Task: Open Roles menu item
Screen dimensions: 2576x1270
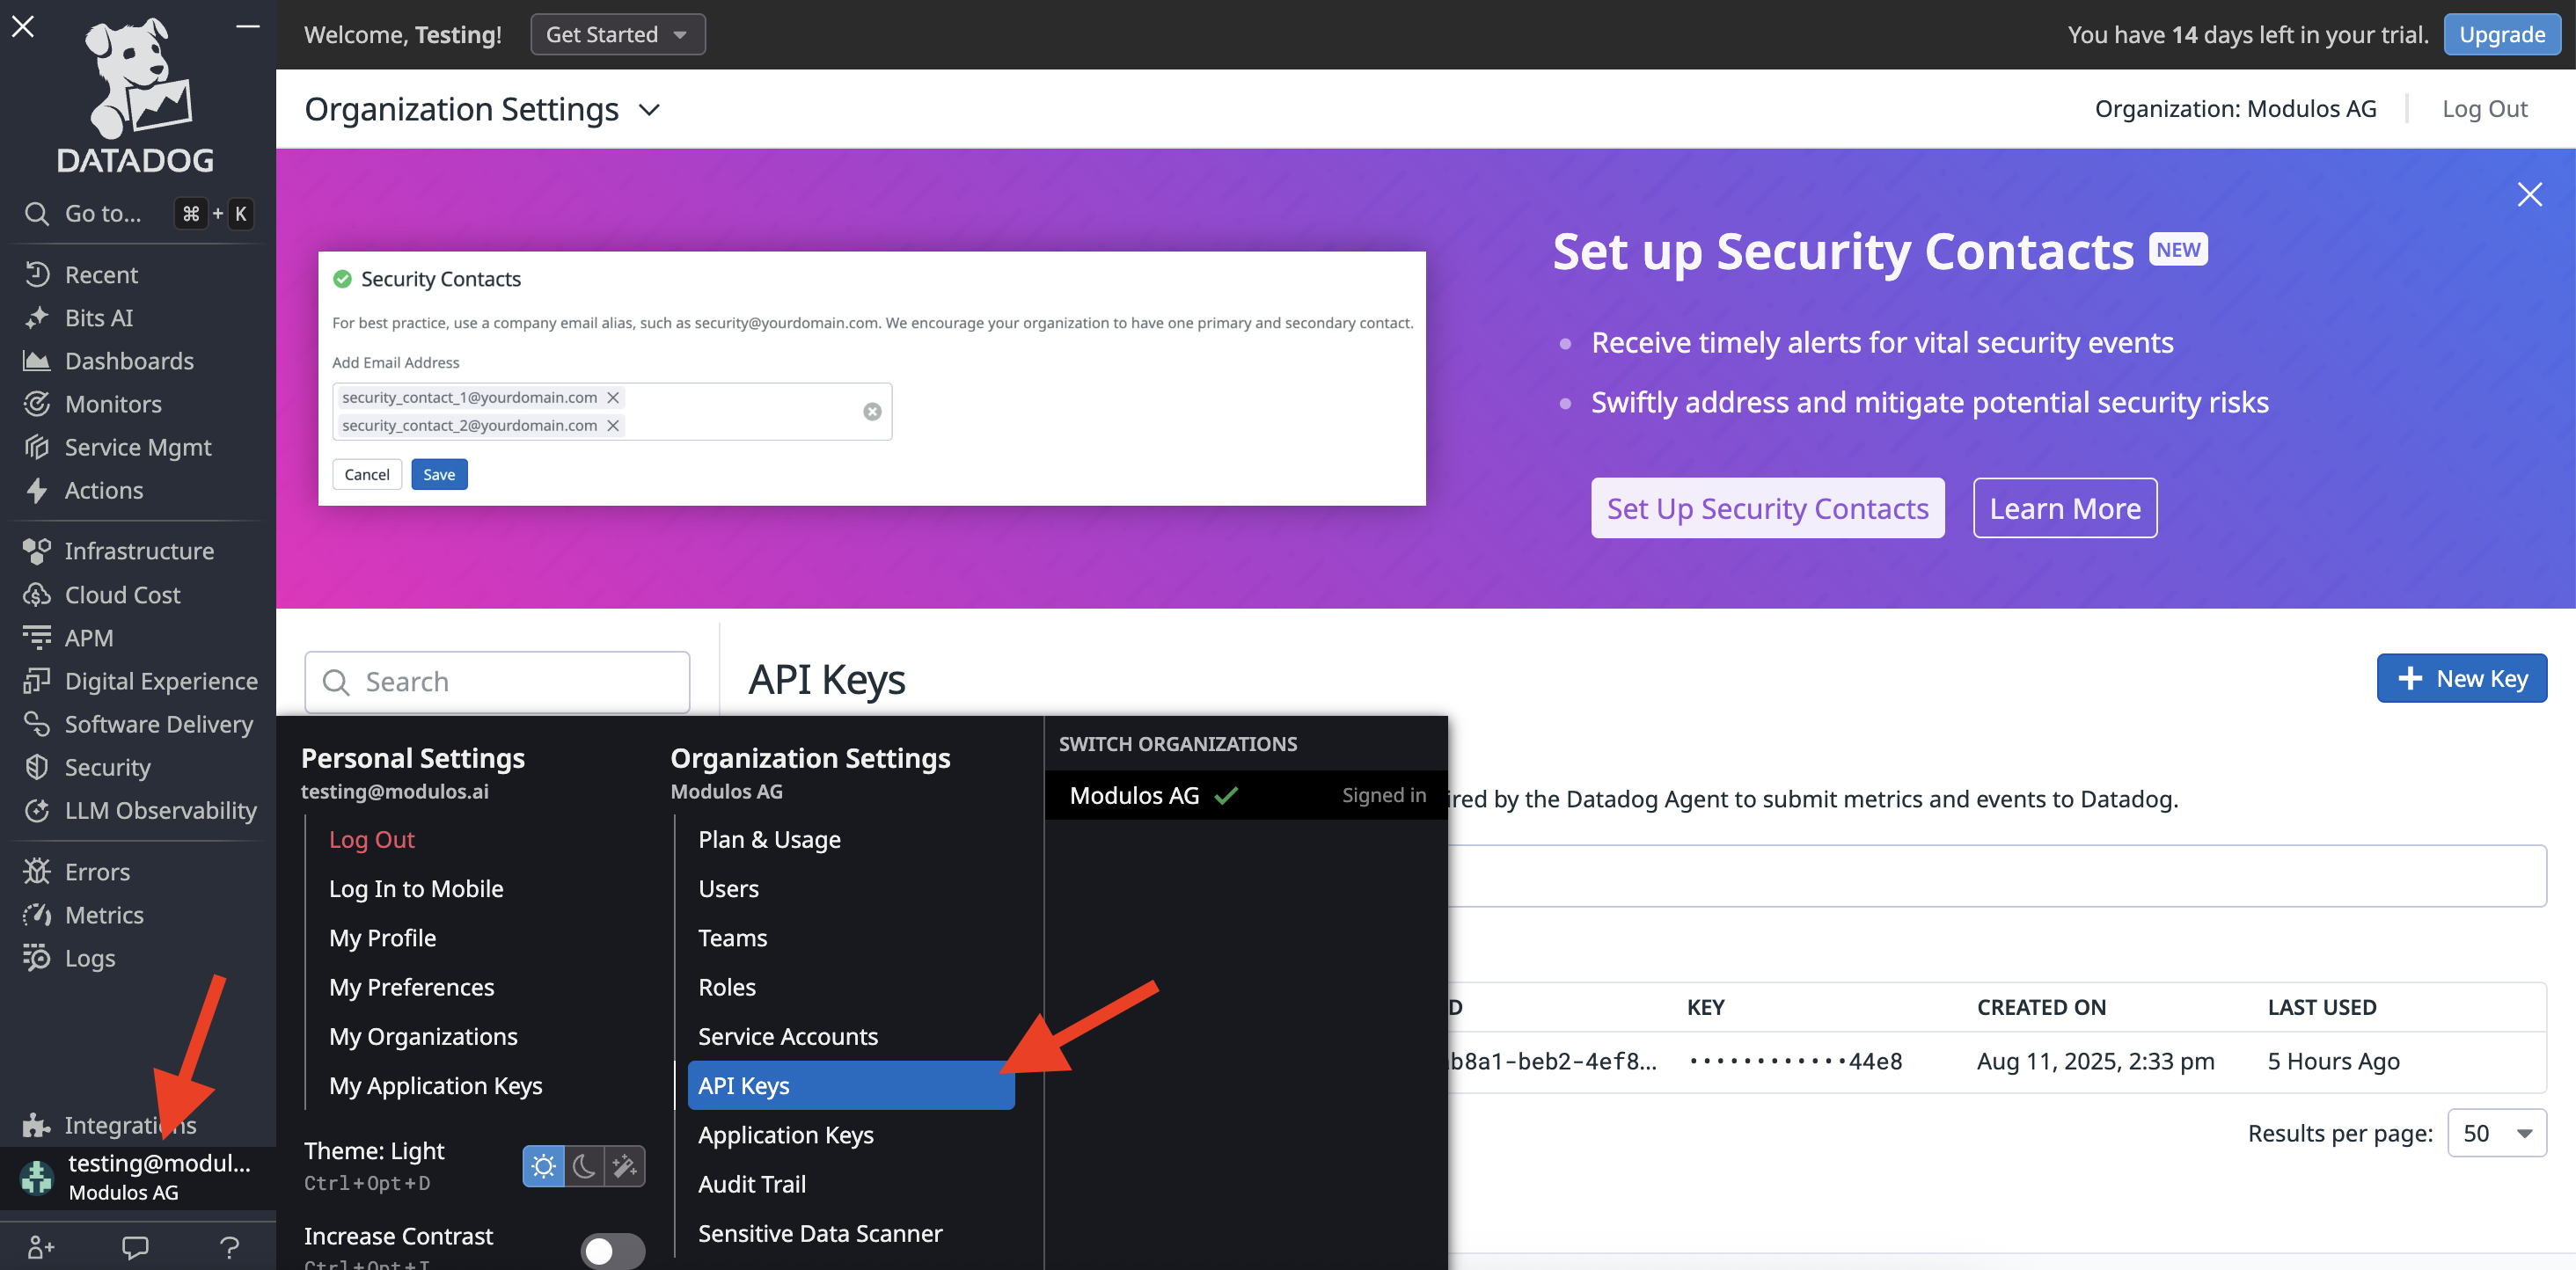Action: 727,986
